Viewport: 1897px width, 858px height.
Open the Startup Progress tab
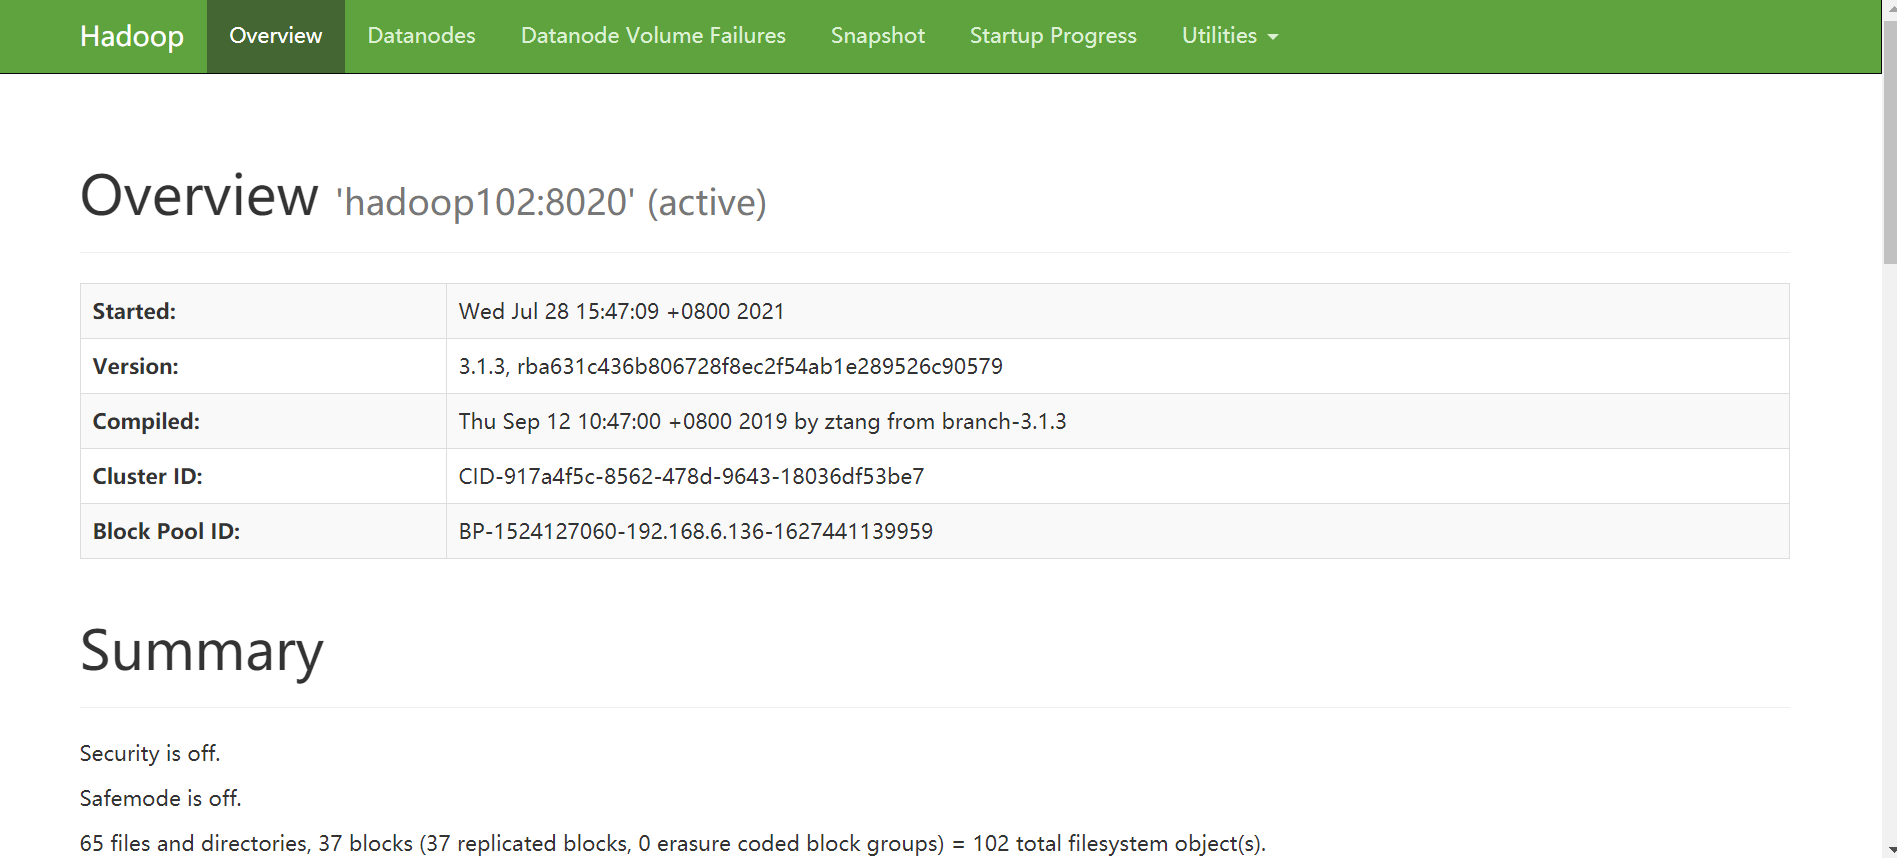(x=1053, y=36)
